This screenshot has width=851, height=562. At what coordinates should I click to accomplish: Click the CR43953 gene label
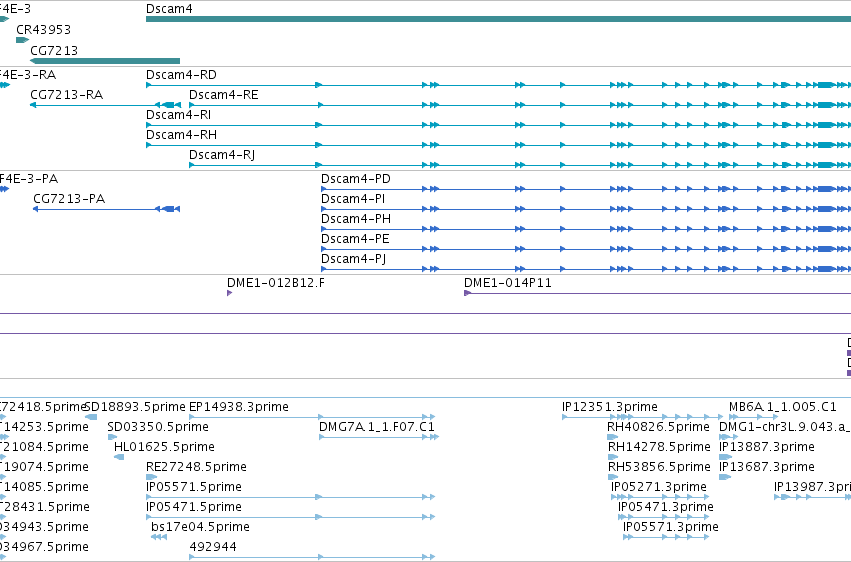coord(43,29)
